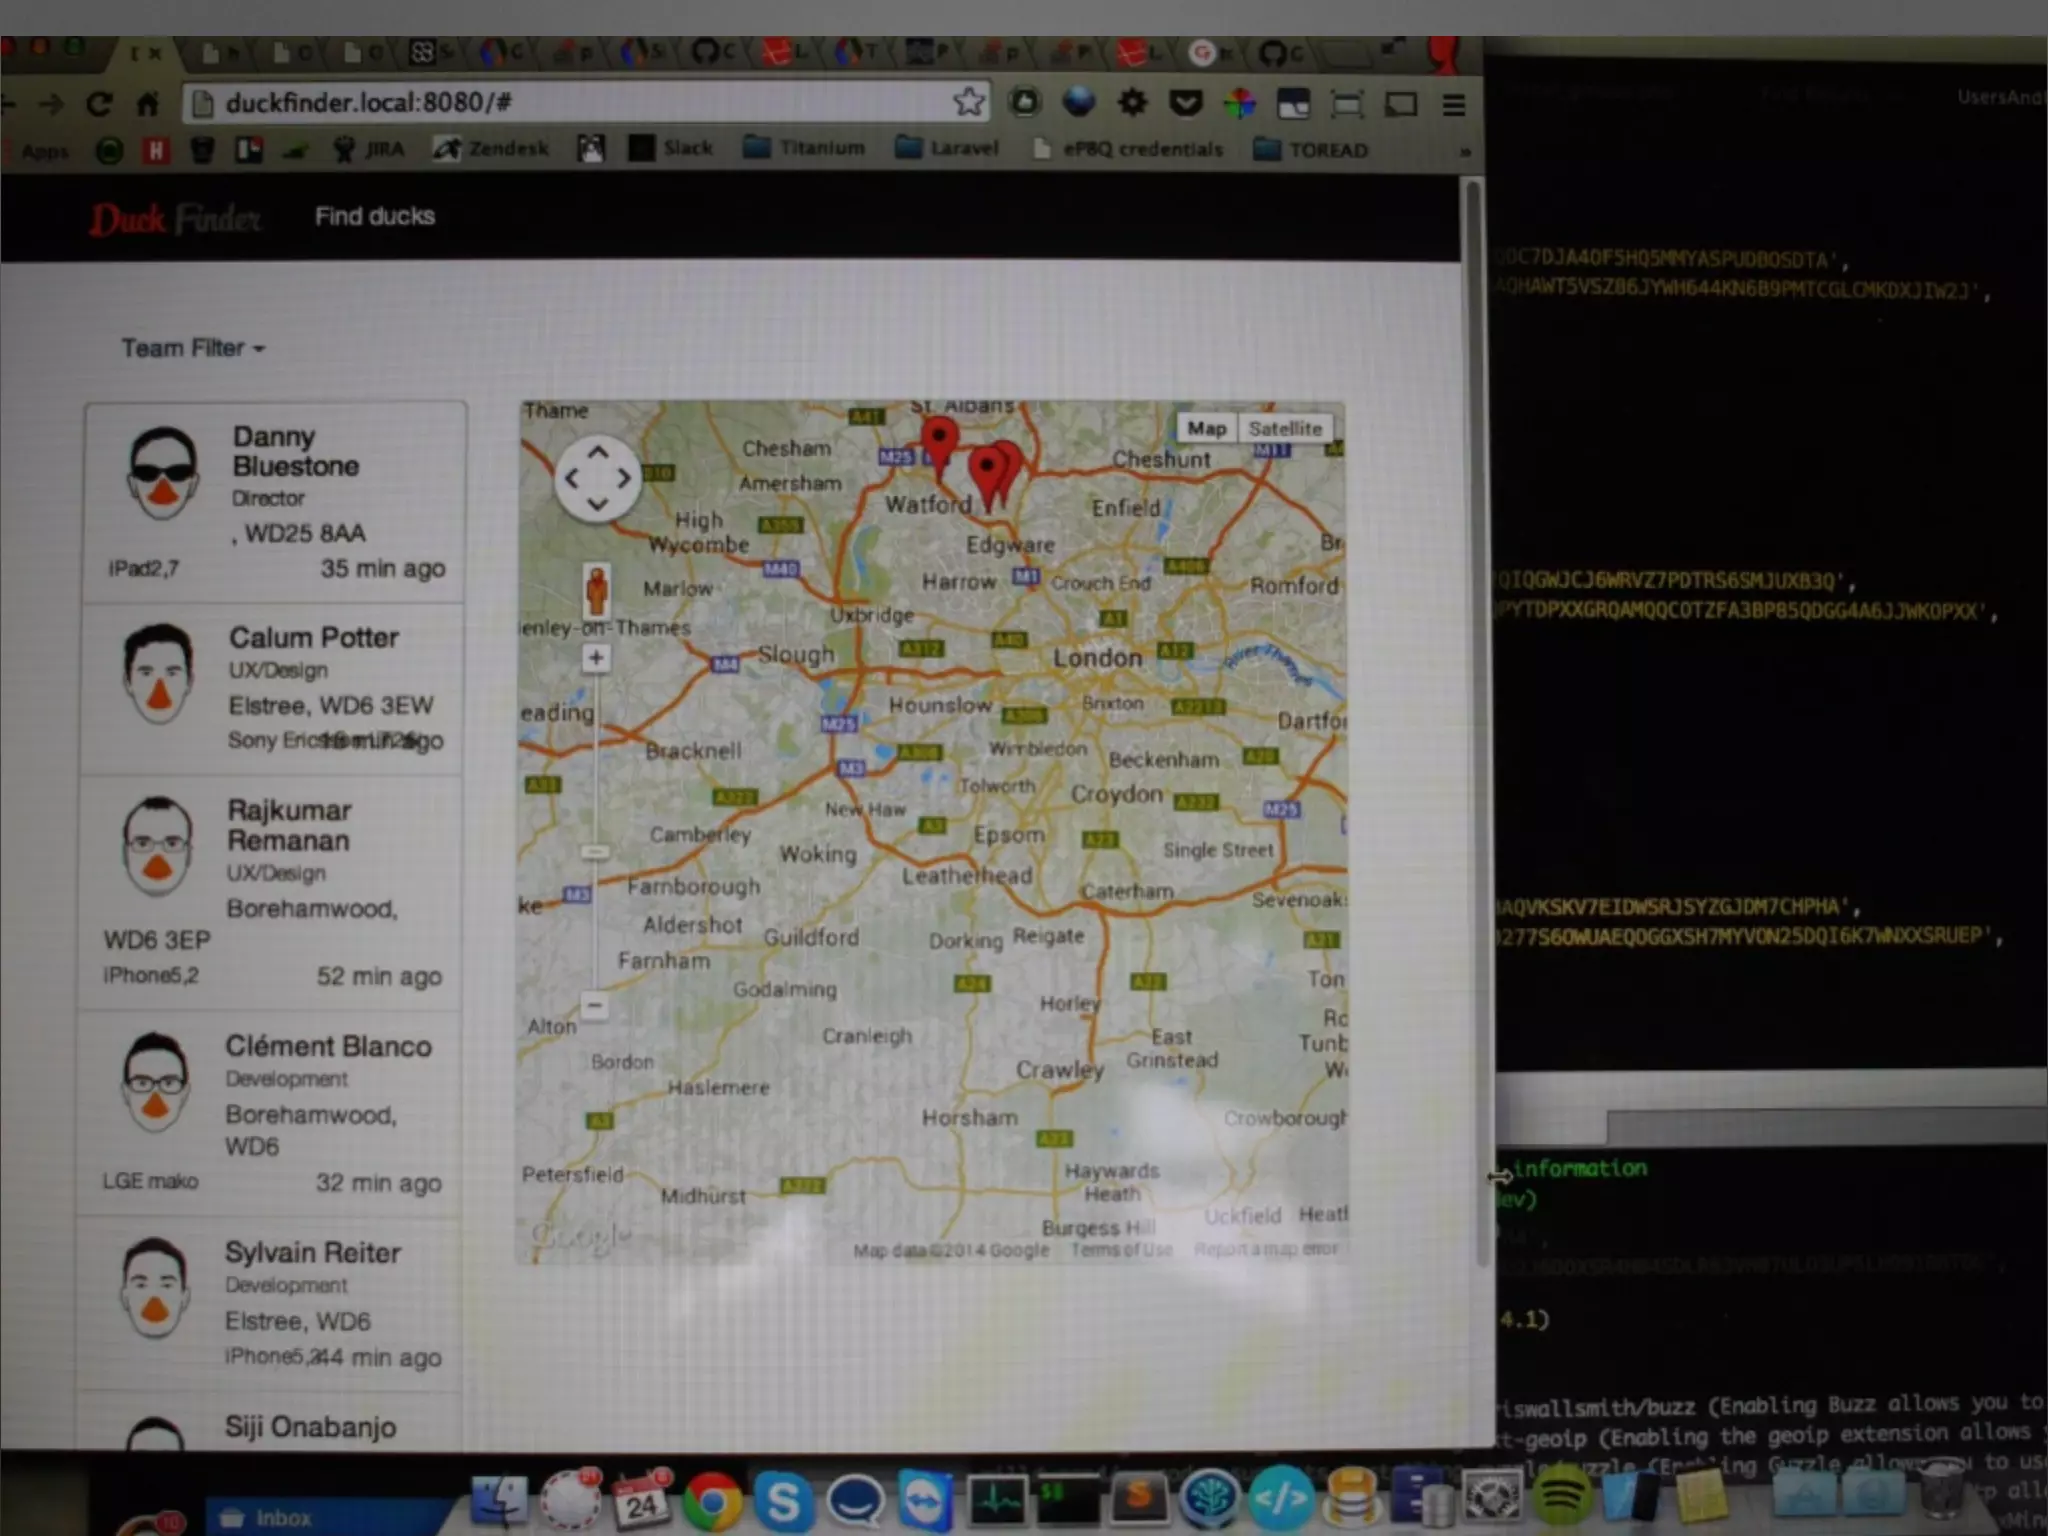Open Calendar from the Dock
The image size is (2048, 1536).
642,1499
